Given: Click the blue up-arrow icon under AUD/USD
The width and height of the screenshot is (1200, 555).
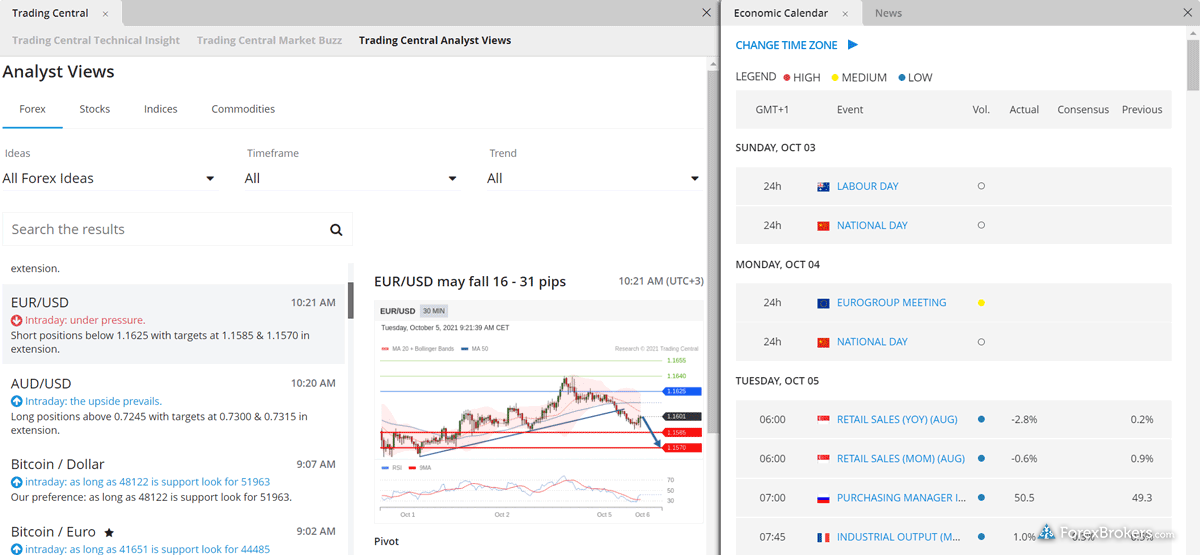Looking at the screenshot, I should [16, 401].
